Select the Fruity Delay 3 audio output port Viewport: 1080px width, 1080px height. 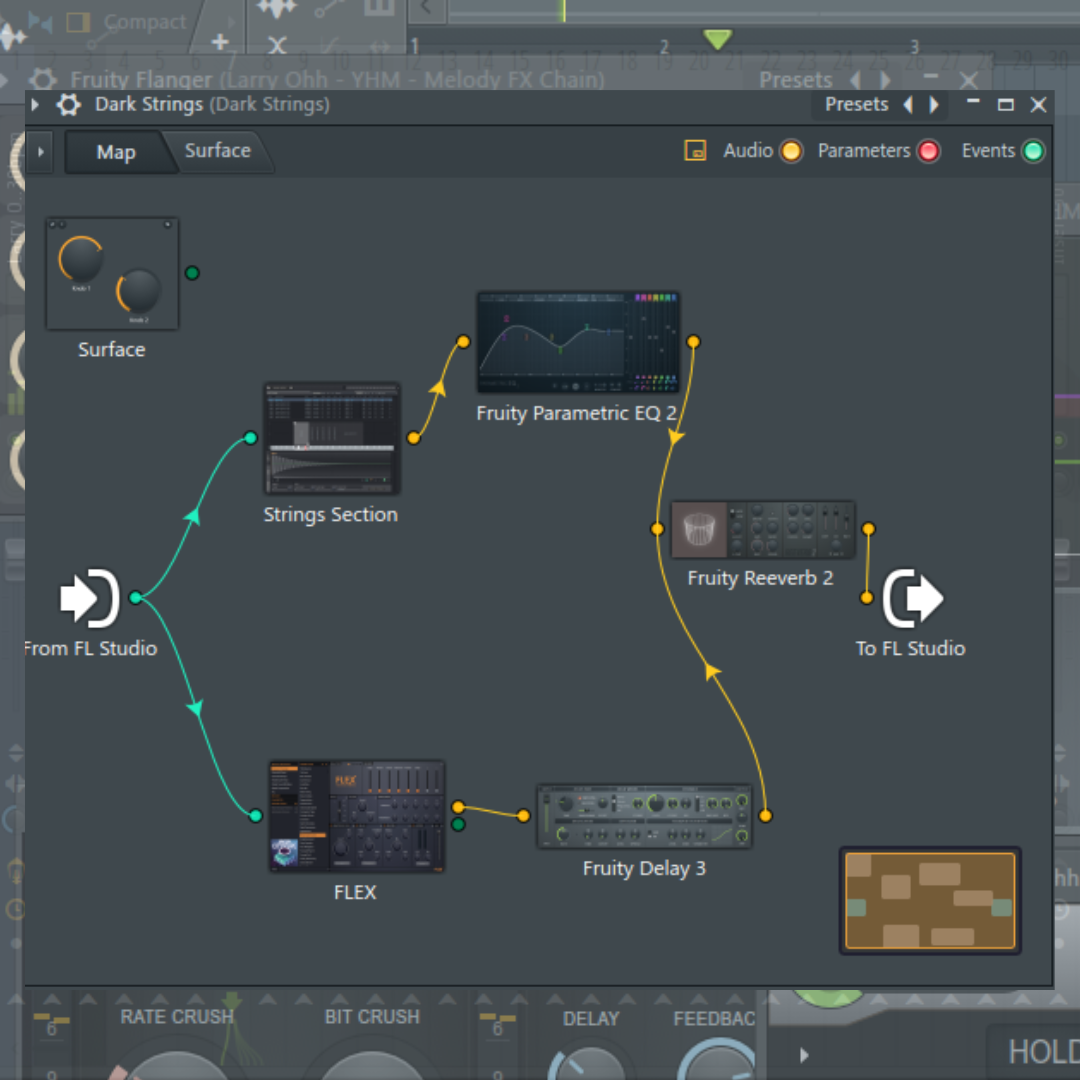(x=765, y=816)
